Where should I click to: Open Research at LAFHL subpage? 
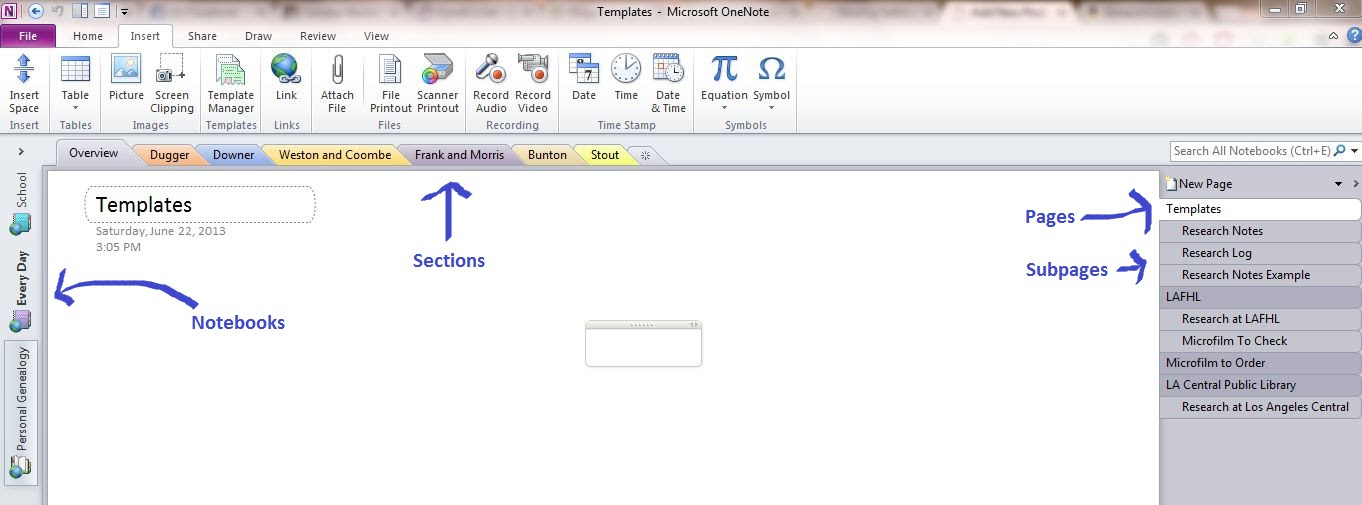[1261, 319]
